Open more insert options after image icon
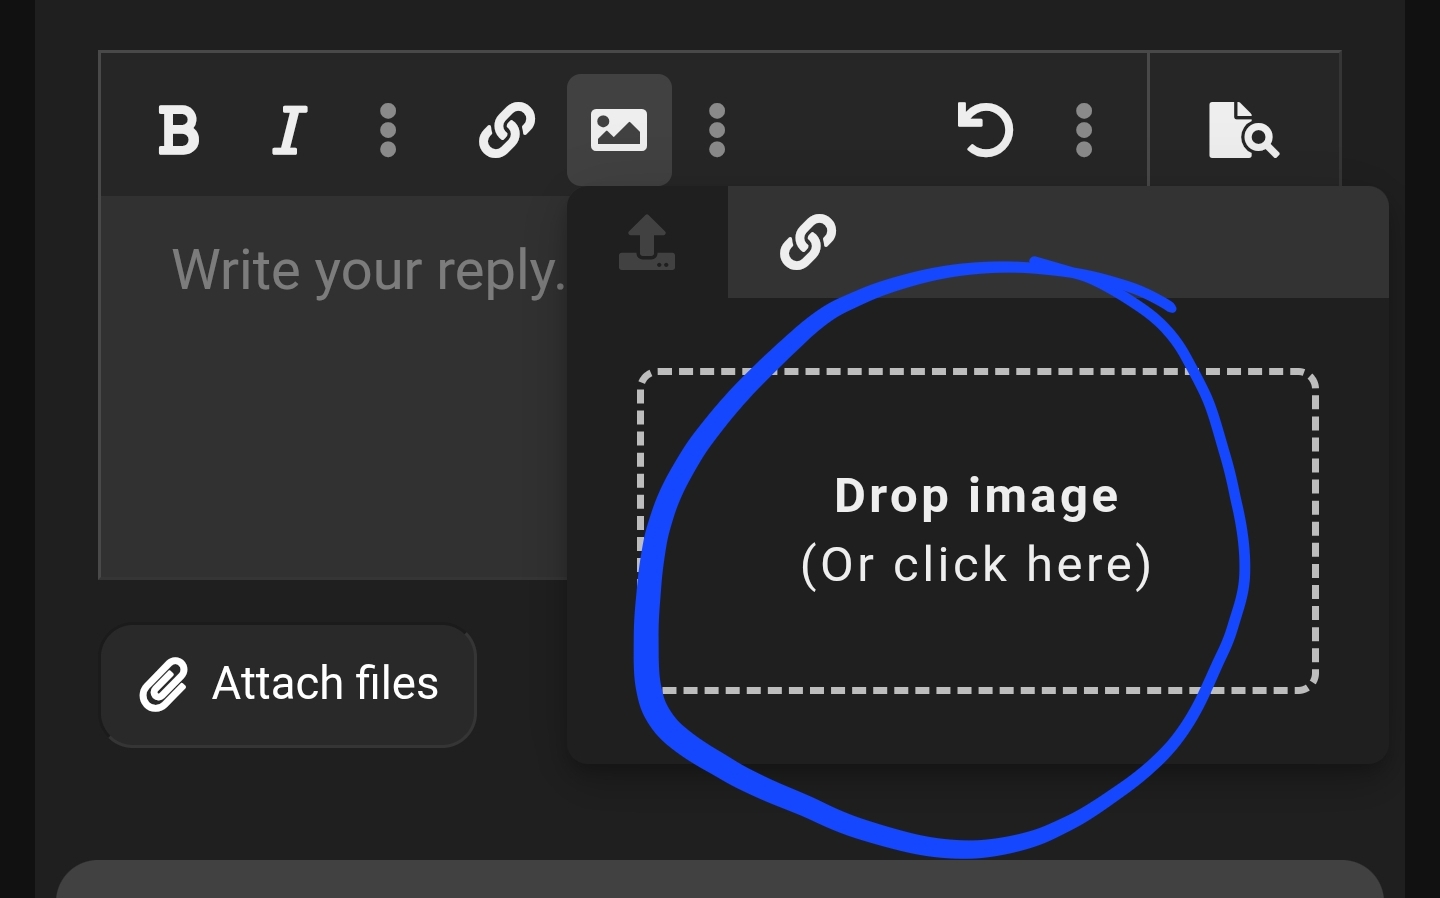 coord(716,130)
